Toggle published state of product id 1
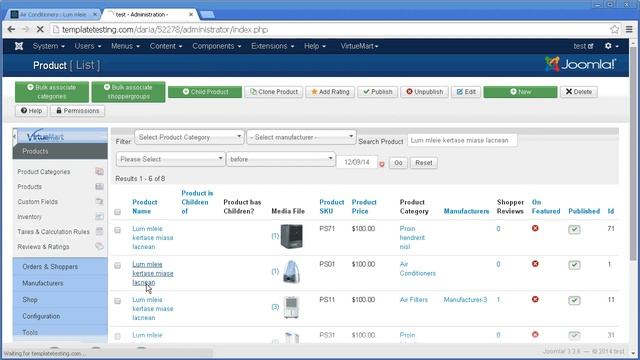This screenshot has height=360, width=640. click(x=574, y=265)
